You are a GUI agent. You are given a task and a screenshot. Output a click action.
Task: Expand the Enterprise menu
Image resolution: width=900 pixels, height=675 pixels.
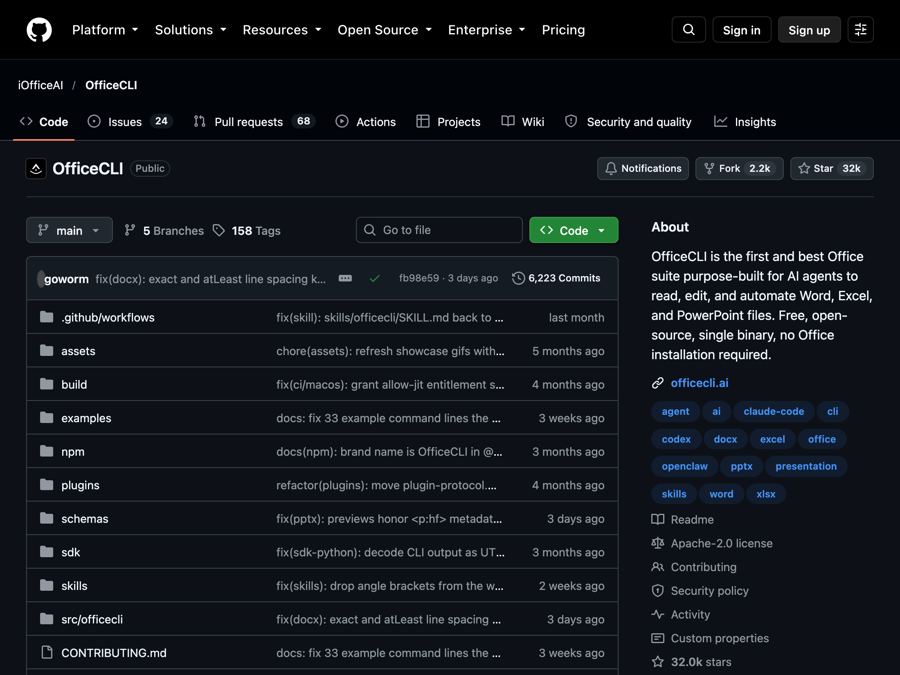[x=487, y=30]
